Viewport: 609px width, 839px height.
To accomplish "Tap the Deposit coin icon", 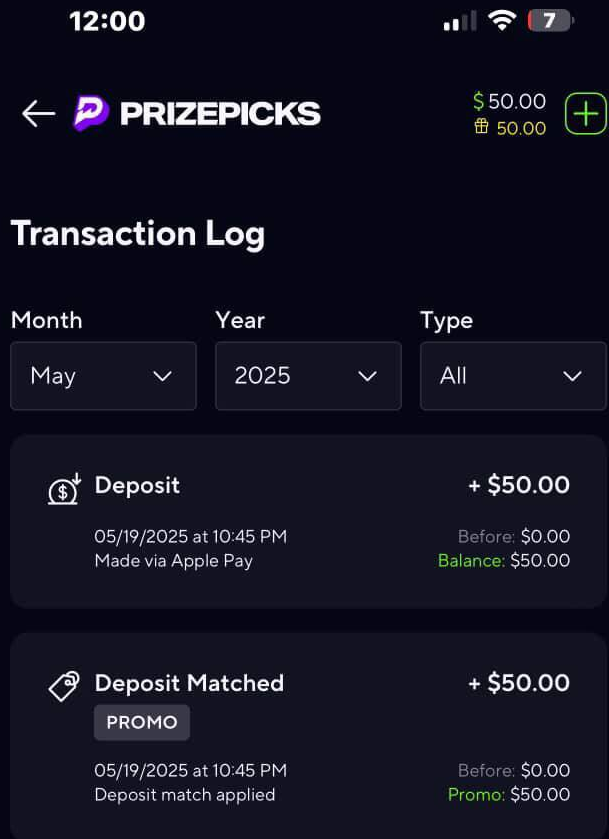I will (x=64, y=489).
